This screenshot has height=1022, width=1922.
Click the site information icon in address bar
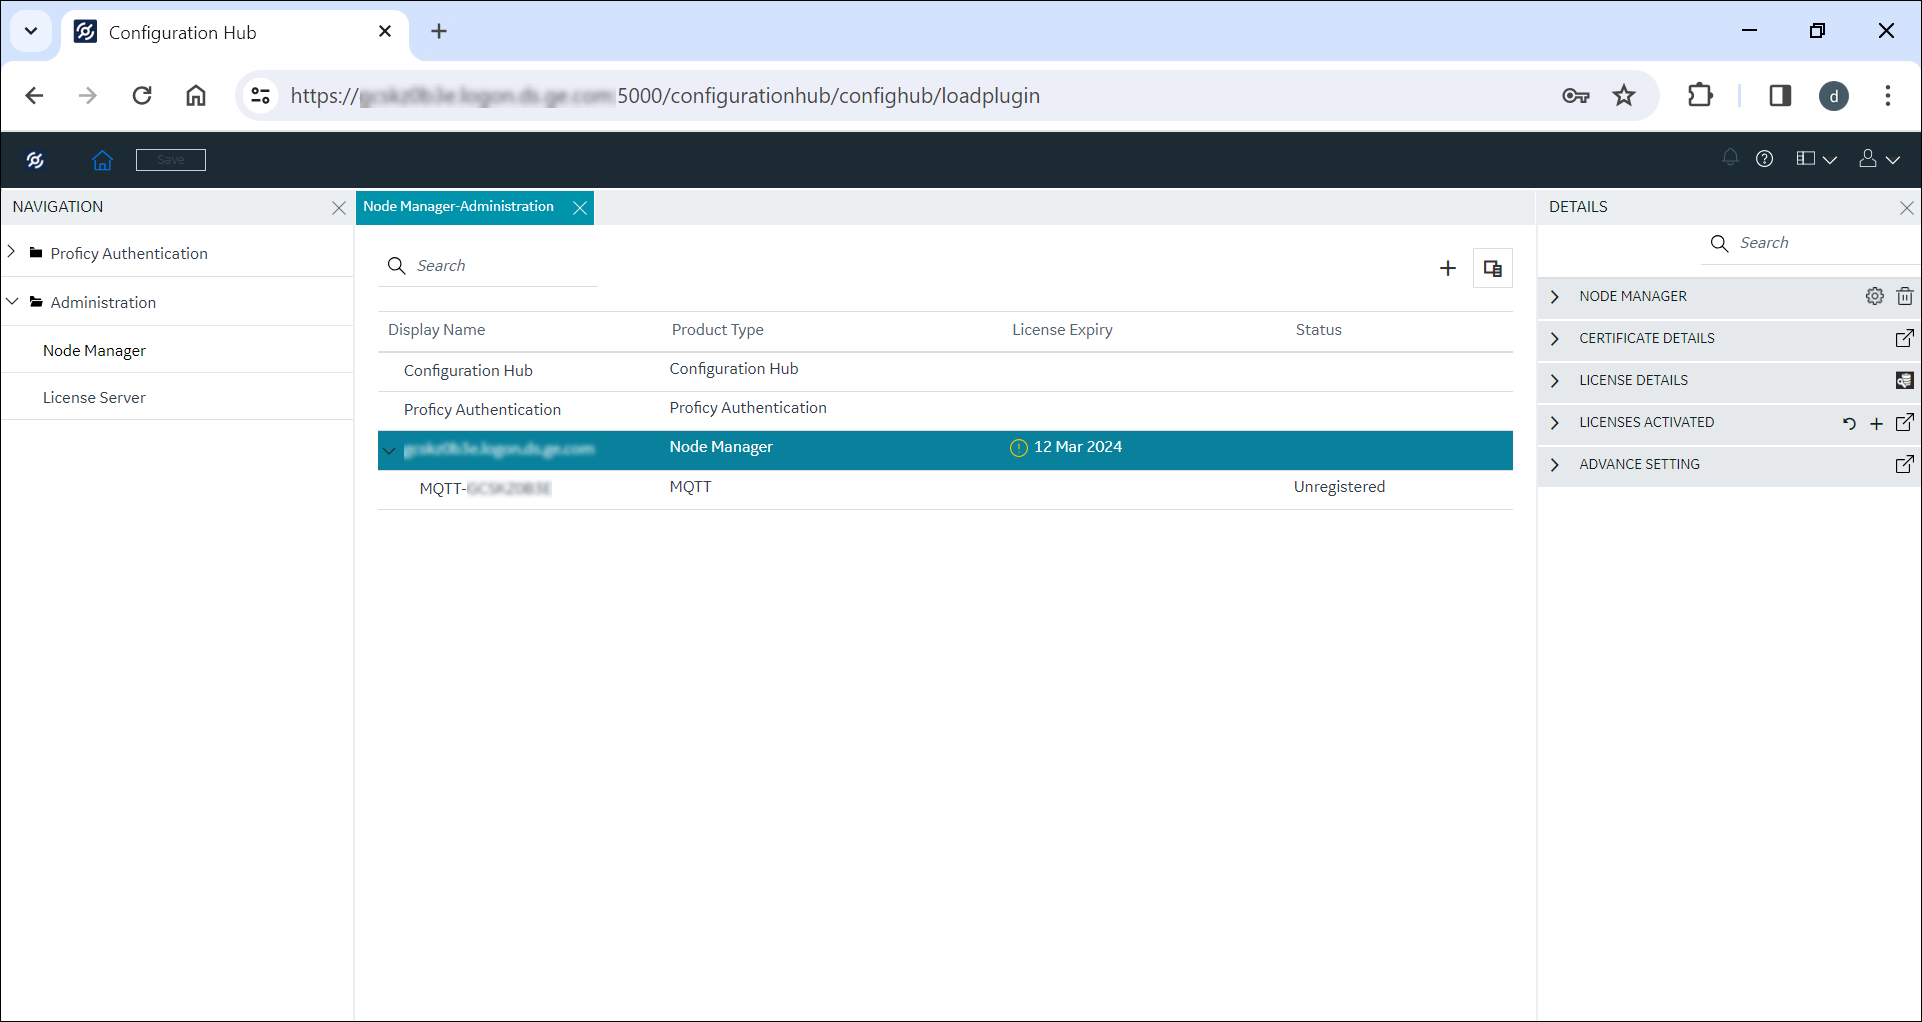tap(261, 96)
